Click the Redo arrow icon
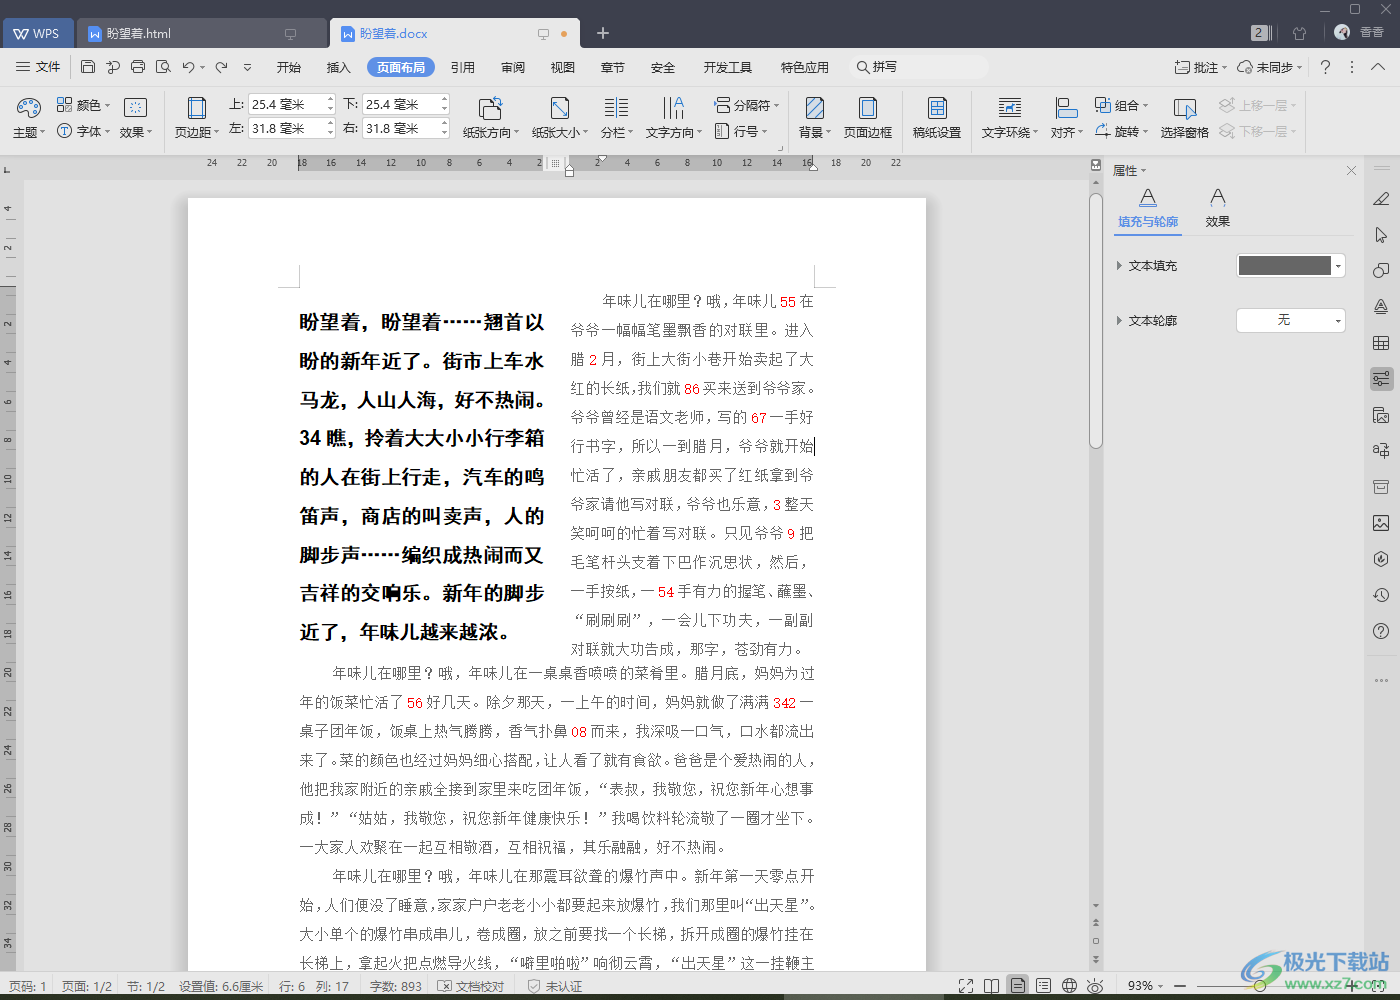 [221, 67]
